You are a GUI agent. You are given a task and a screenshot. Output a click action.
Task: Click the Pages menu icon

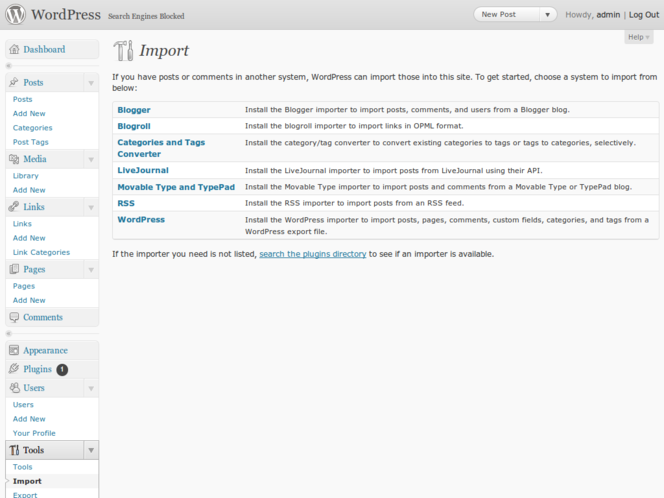point(14,270)
